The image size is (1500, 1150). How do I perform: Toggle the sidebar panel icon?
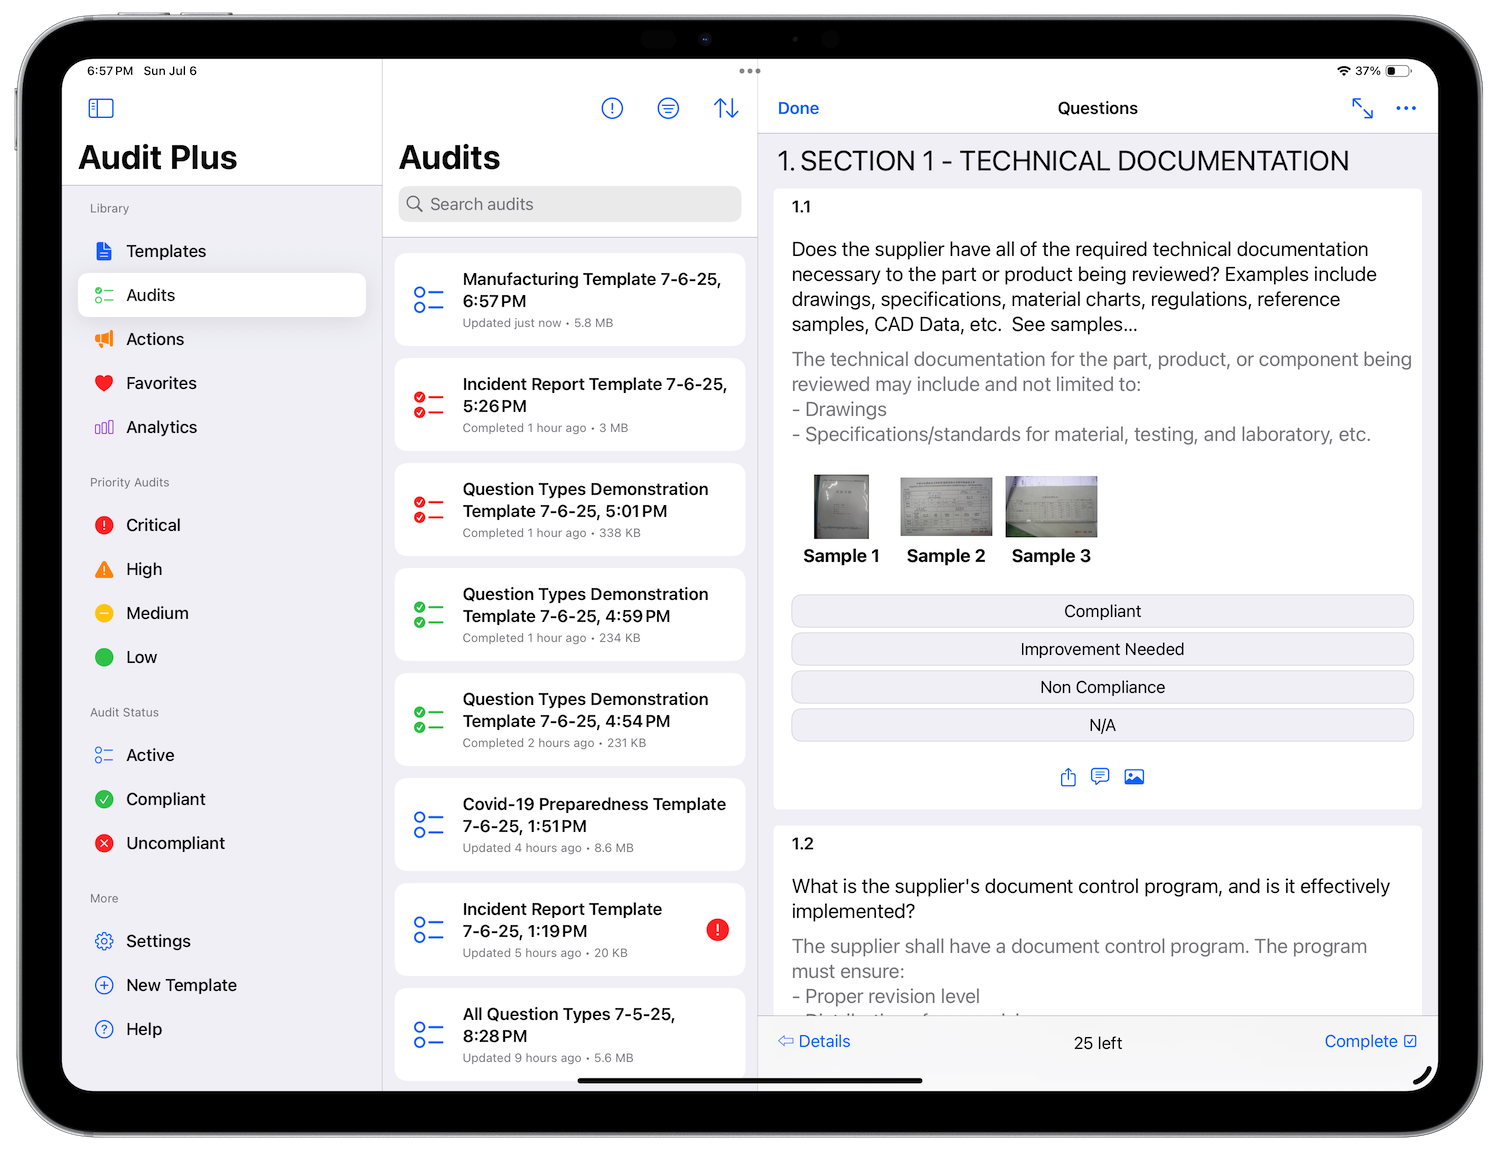(101, 108)
